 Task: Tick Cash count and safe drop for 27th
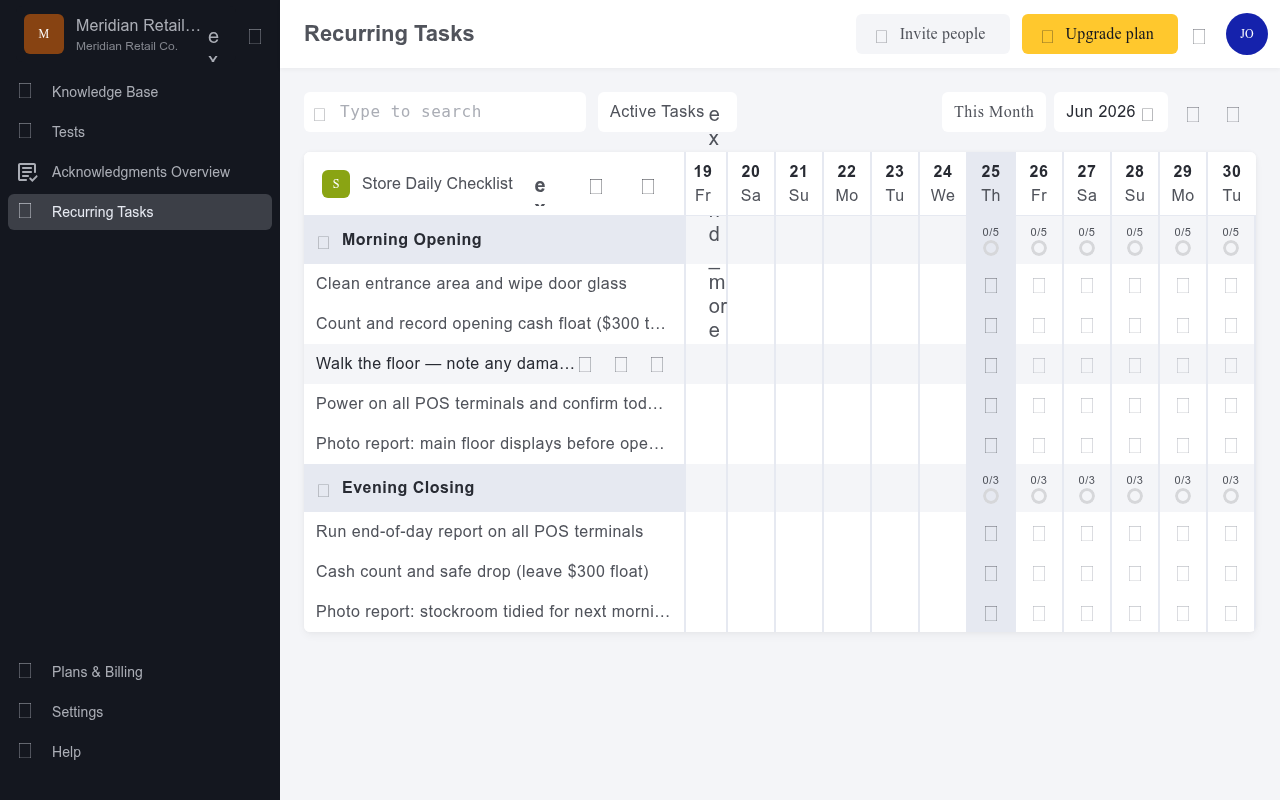point(1087,573)
